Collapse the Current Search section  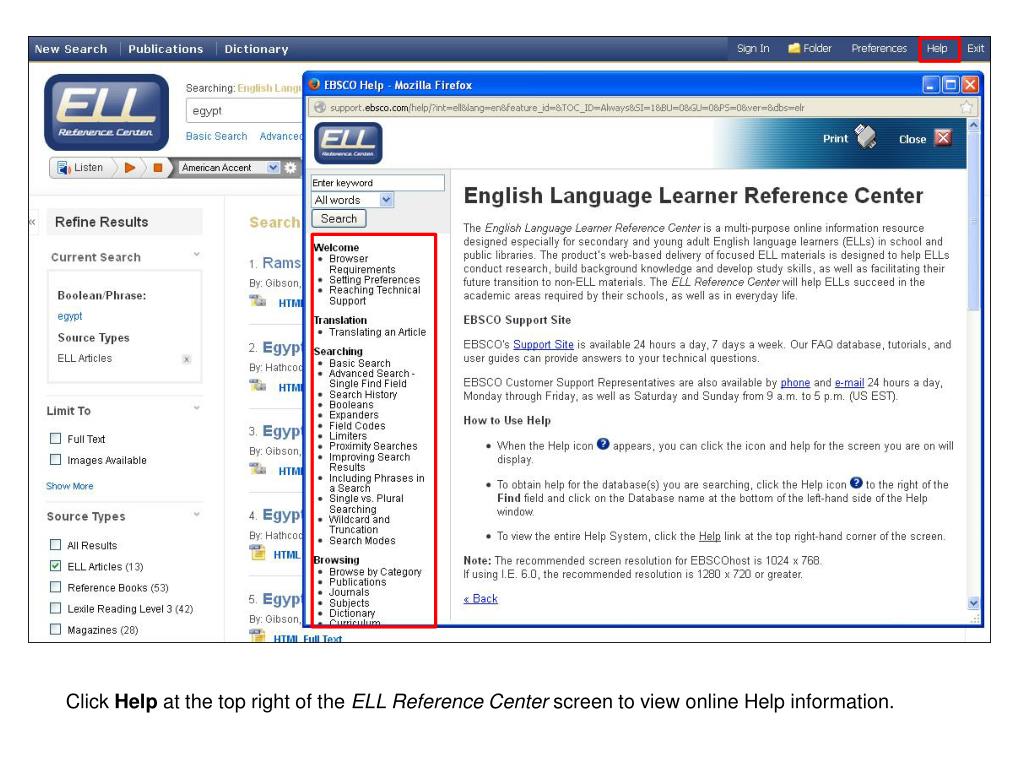197,255
